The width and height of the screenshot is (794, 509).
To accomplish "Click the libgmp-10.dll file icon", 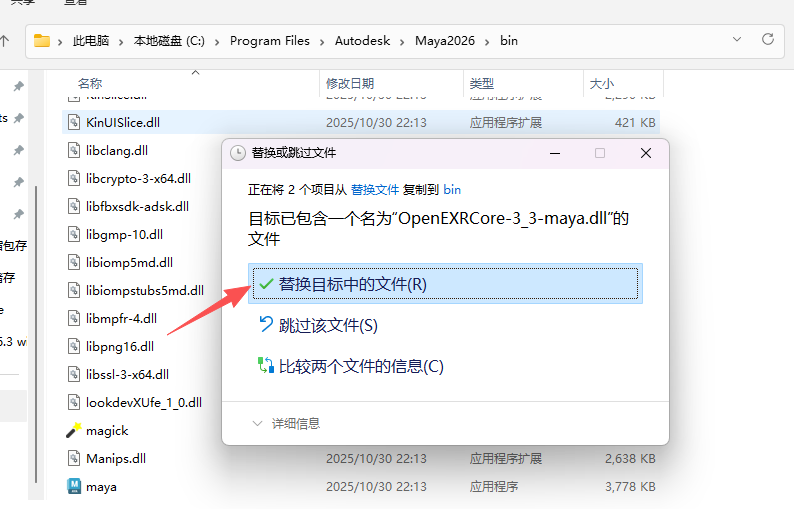I will coord(74,234).
